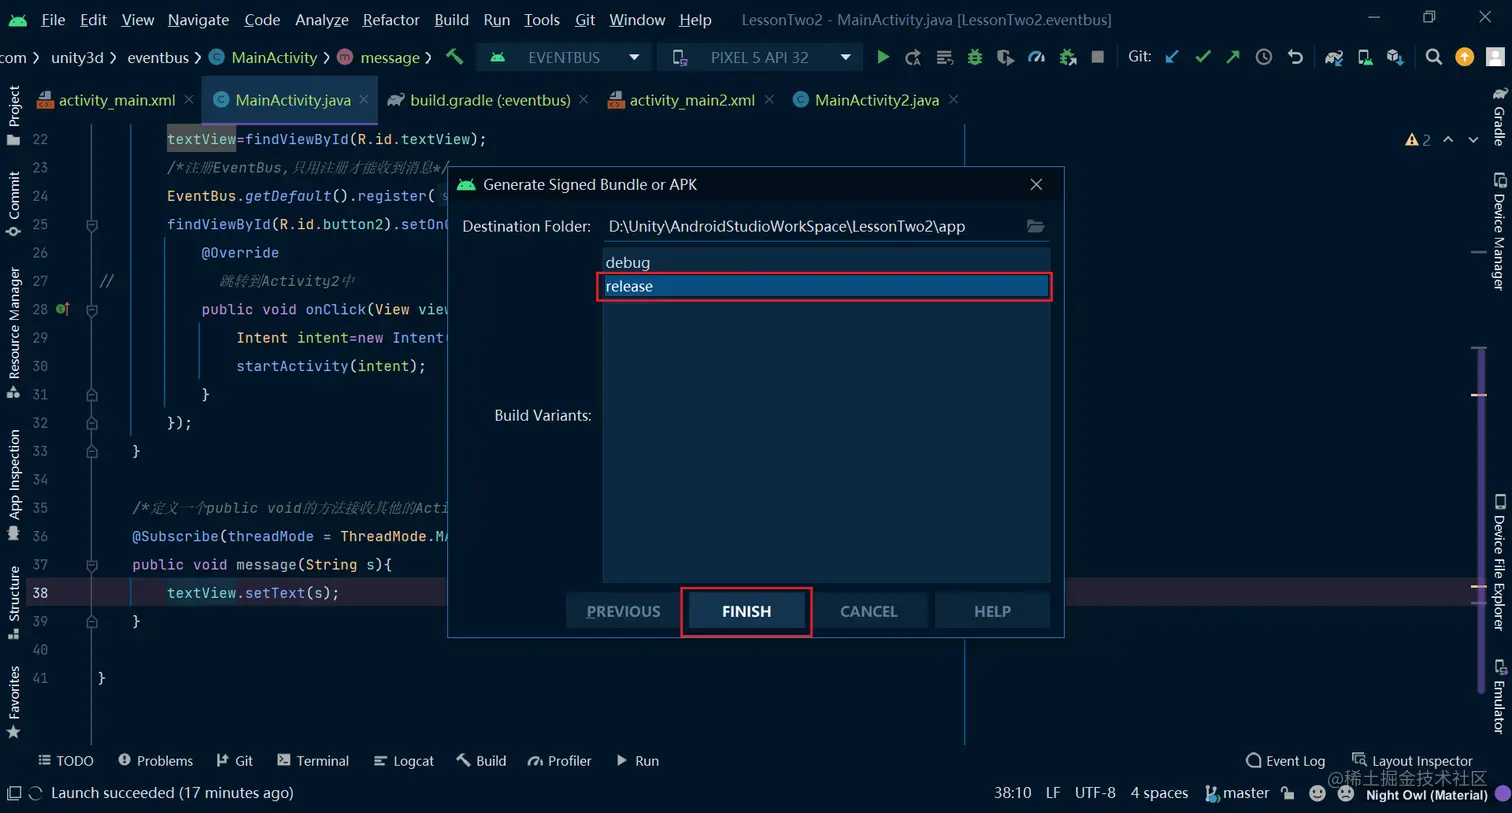Click the Stop square icon
The width and height of the screenshot is (1512, 813).
[1098, 58]
